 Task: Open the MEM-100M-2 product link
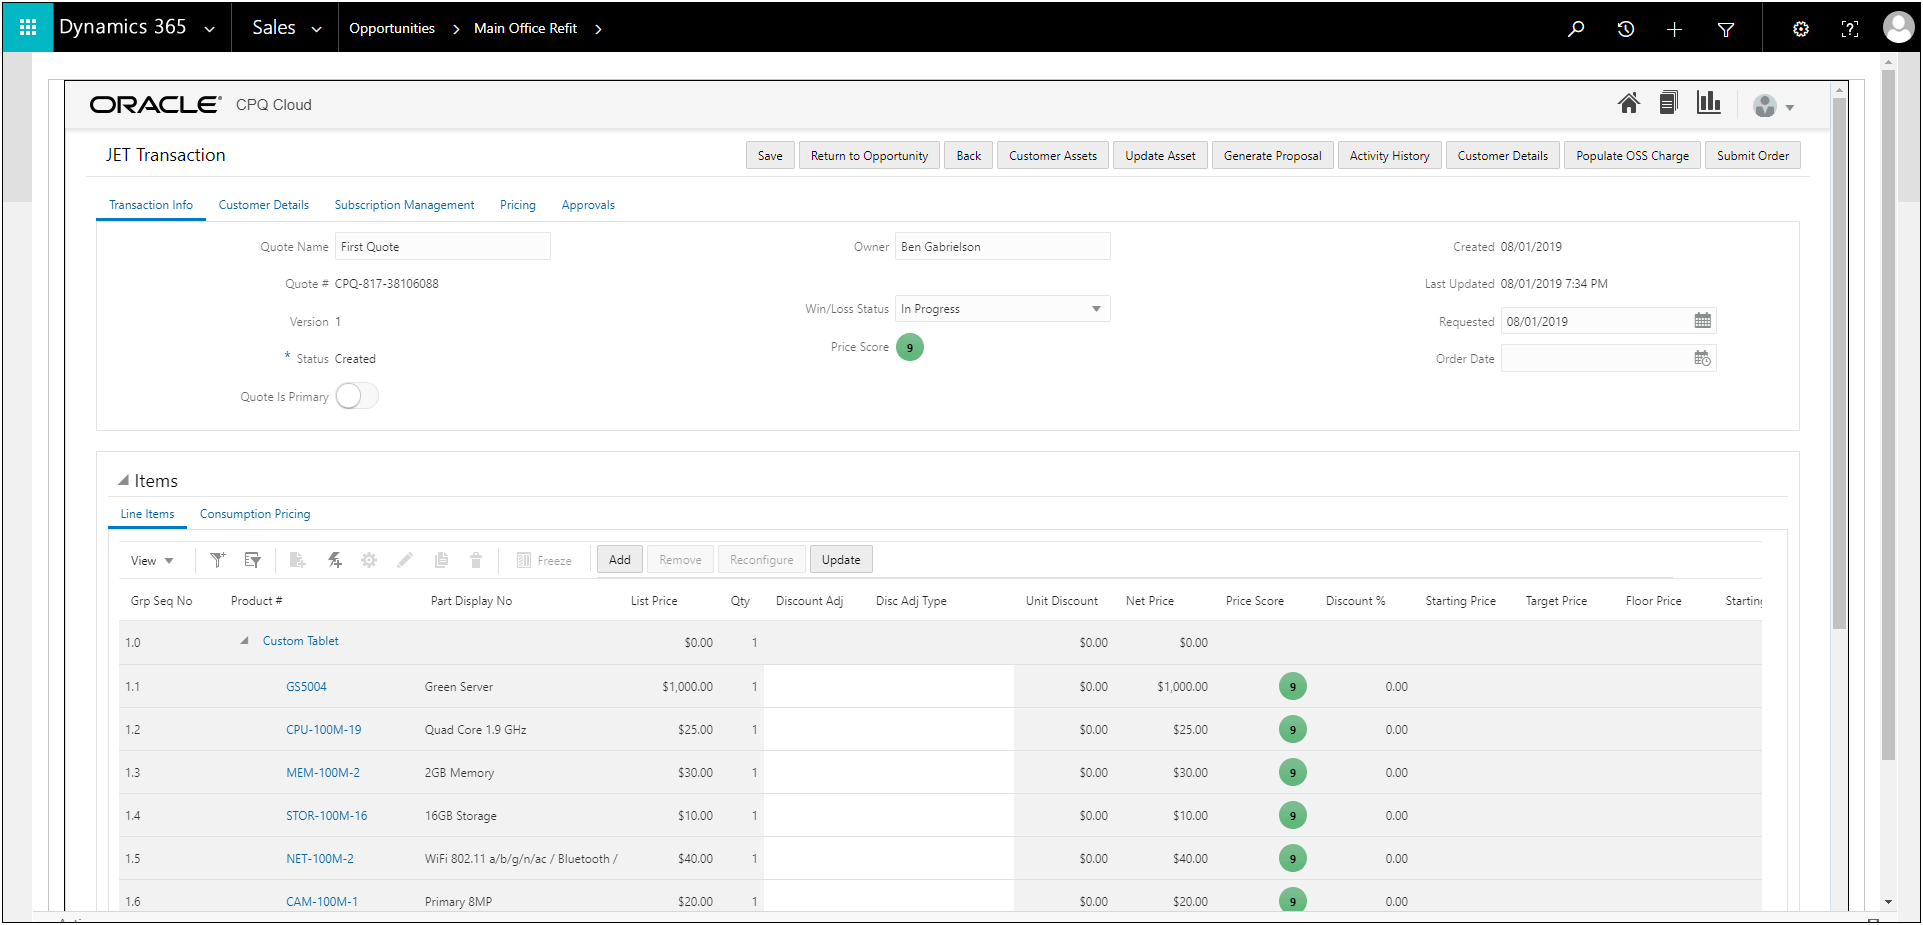[x=323, y=772]
